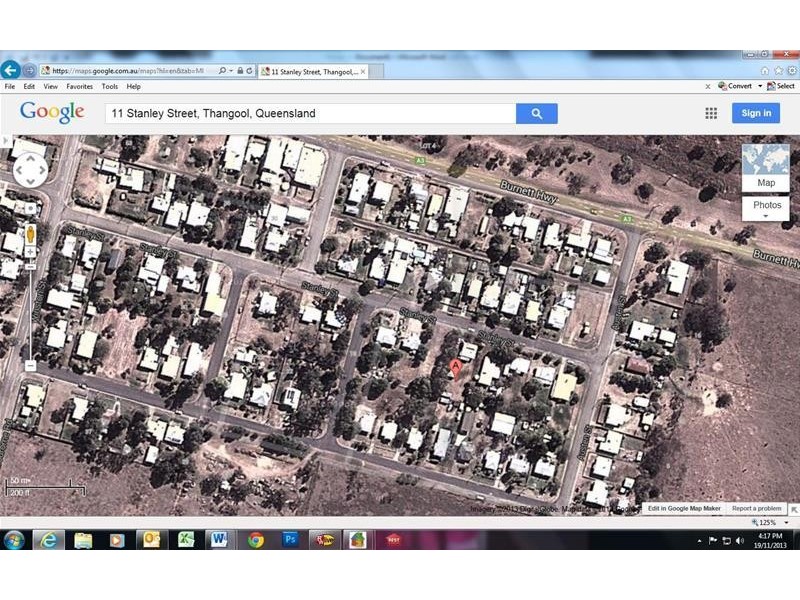This screenshot has width=800, height=600.
Task: Click the address search input field
Action: pyautogui.click(x=300, y=113)
